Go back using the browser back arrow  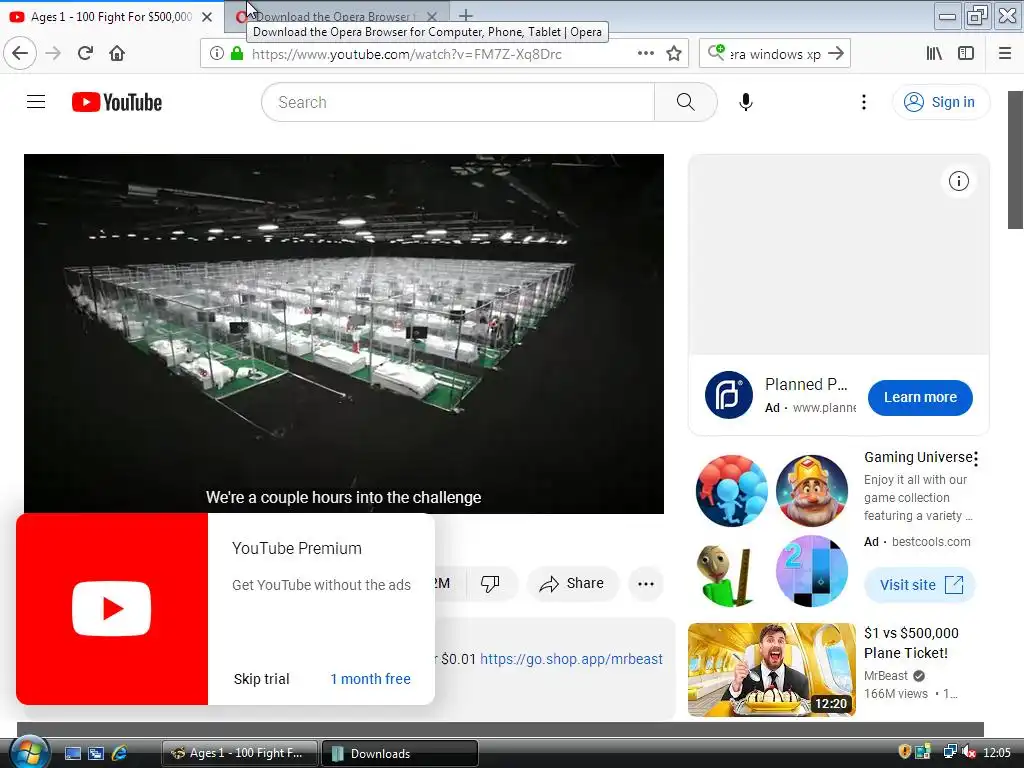point(20,54)
